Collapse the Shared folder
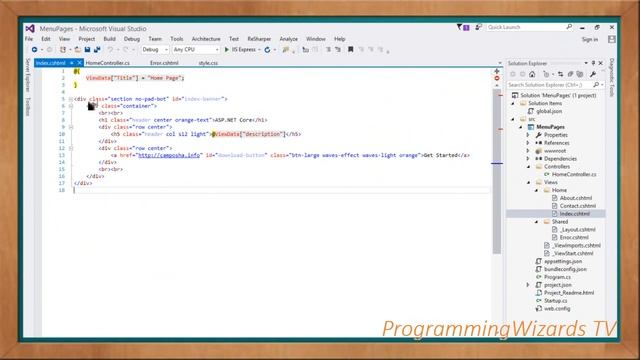The image size is (640, 360). point(537,222)
